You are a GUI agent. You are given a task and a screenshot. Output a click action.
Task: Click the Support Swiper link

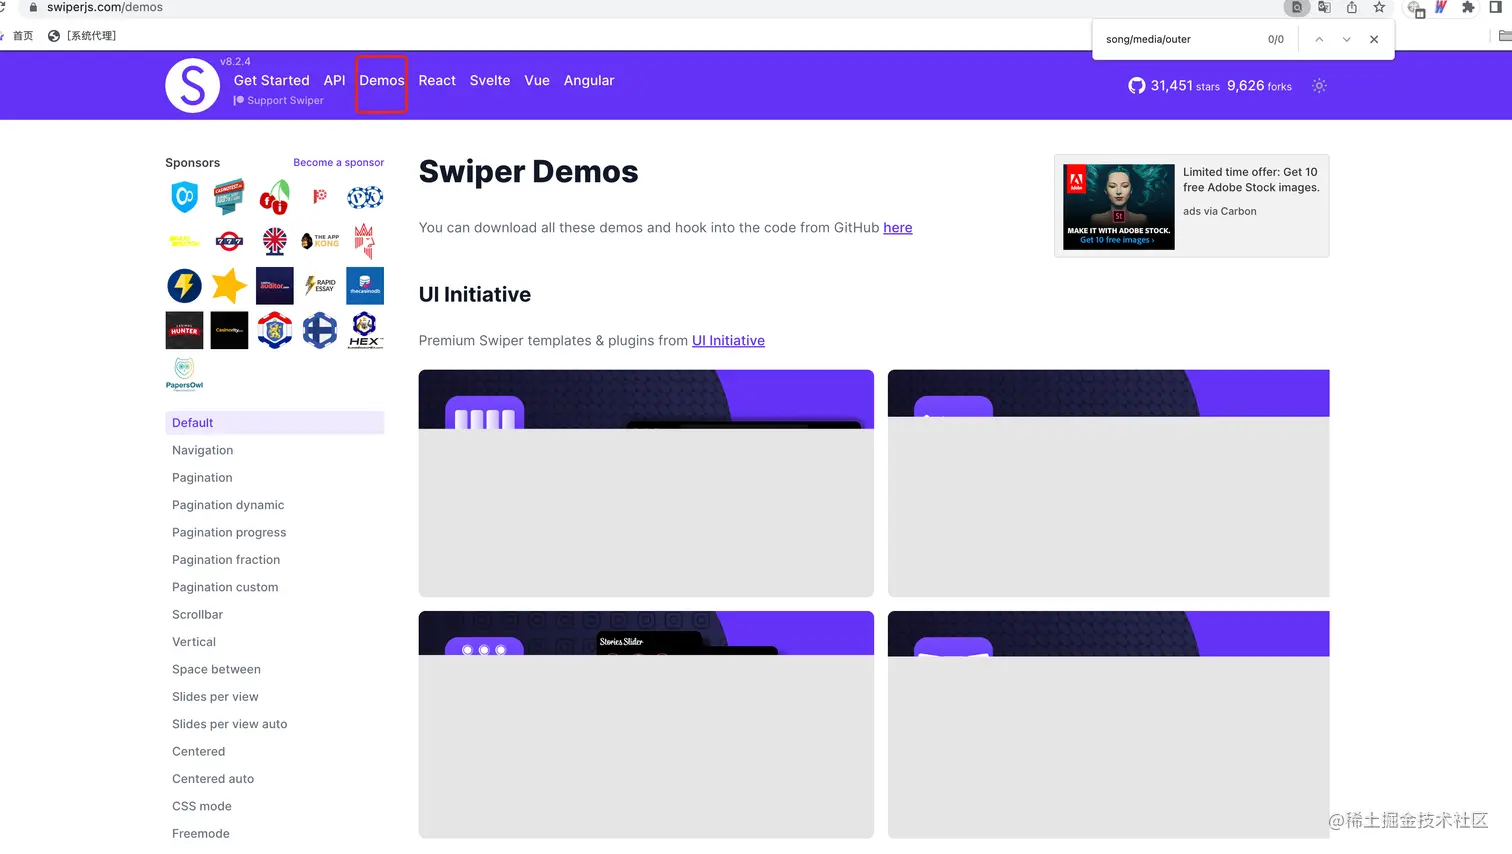(x=279, y=100)
